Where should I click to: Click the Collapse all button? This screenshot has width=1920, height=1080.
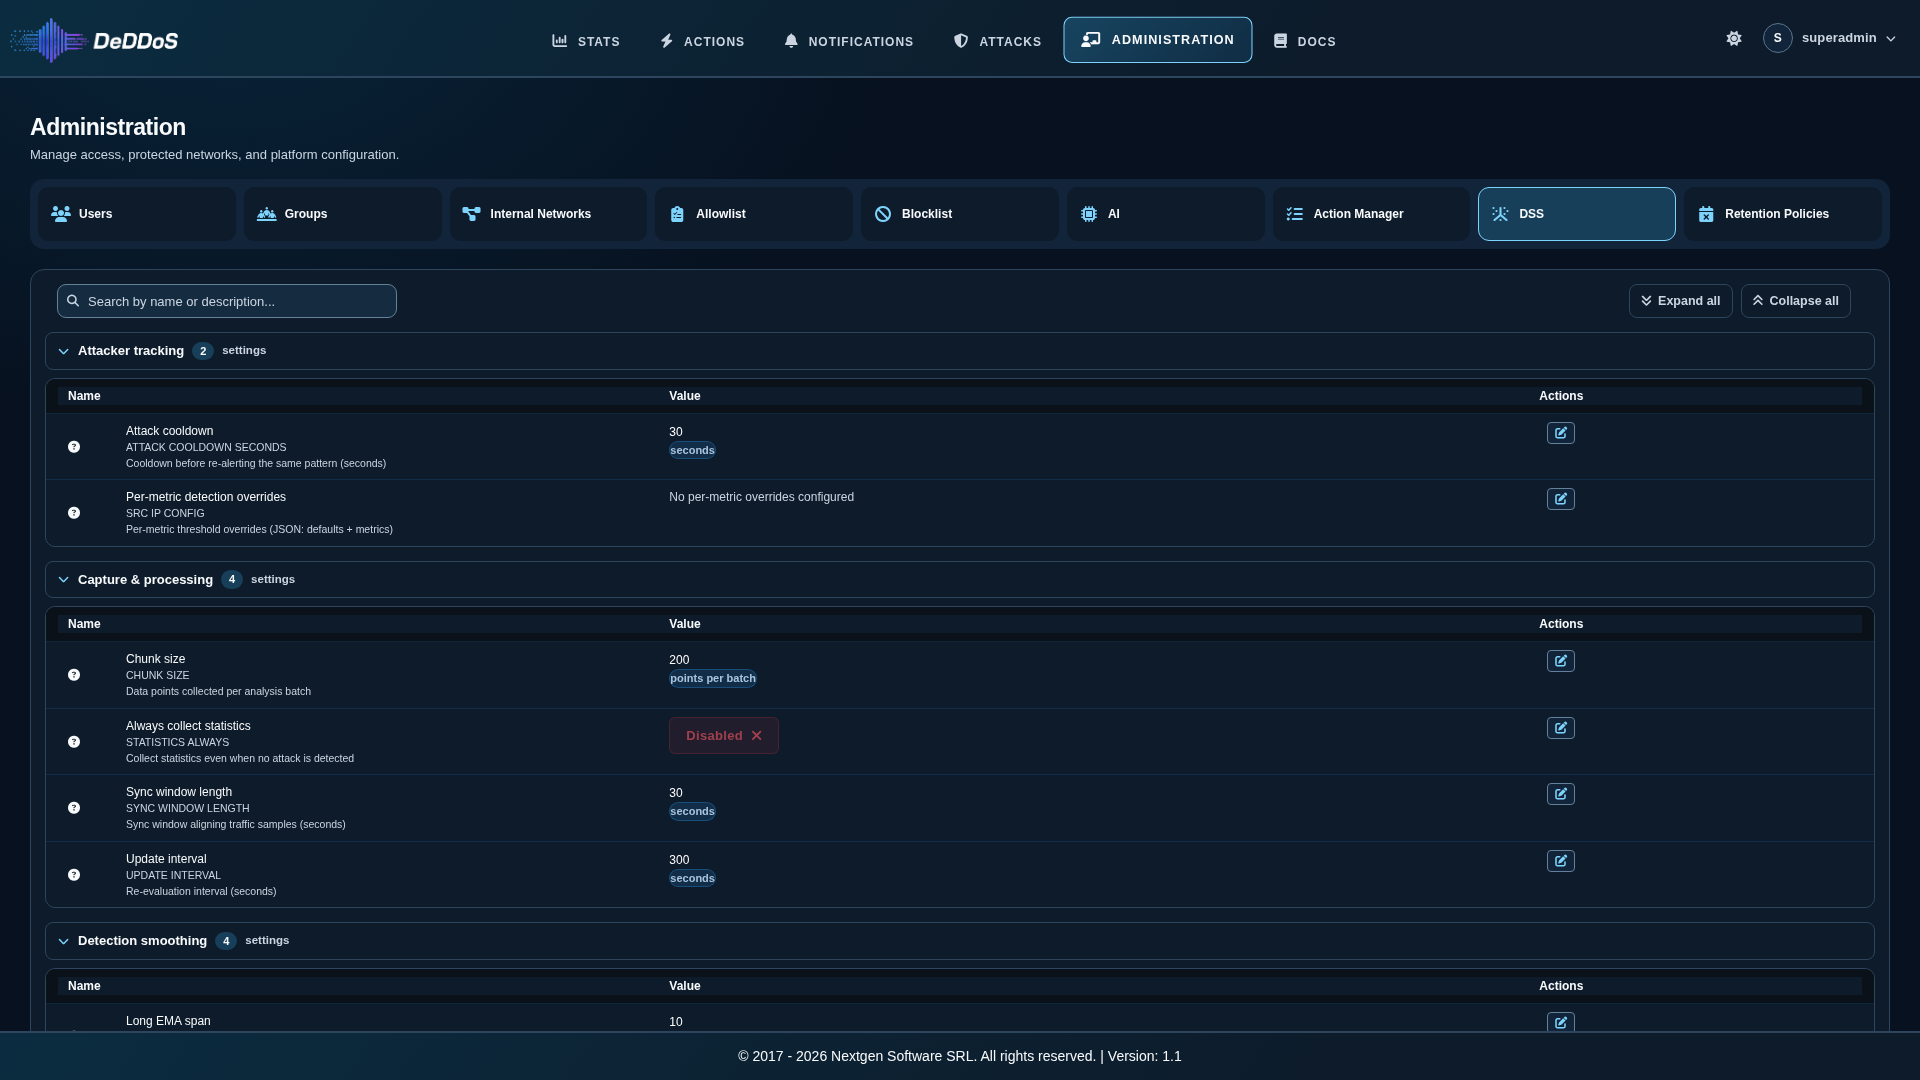coord(1796,301)
